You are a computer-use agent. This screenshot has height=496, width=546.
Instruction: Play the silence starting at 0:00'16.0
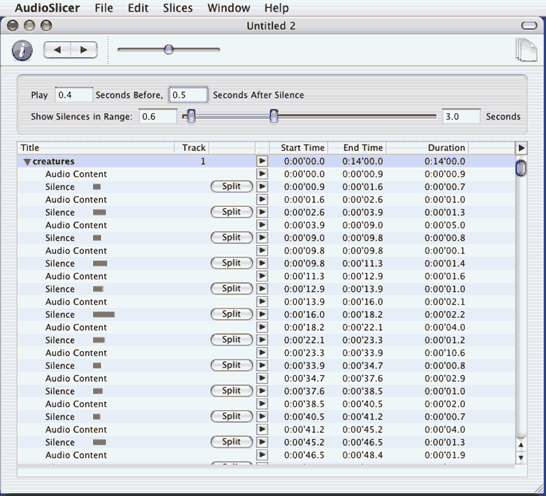(x=262, y=314)
